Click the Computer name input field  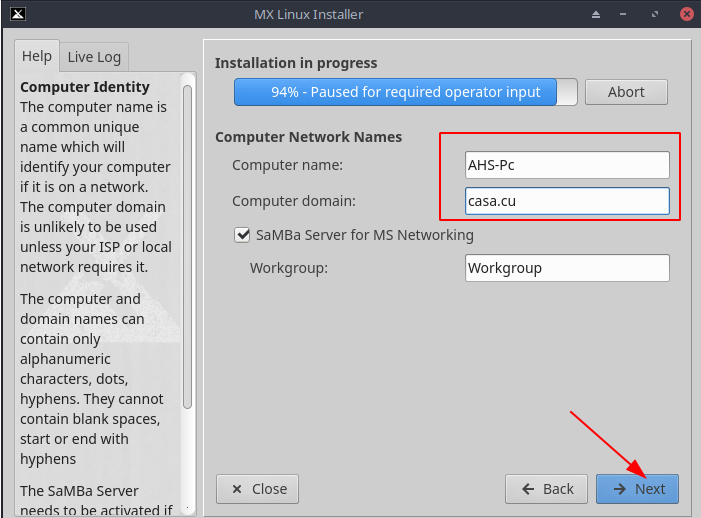coord(567,165)
